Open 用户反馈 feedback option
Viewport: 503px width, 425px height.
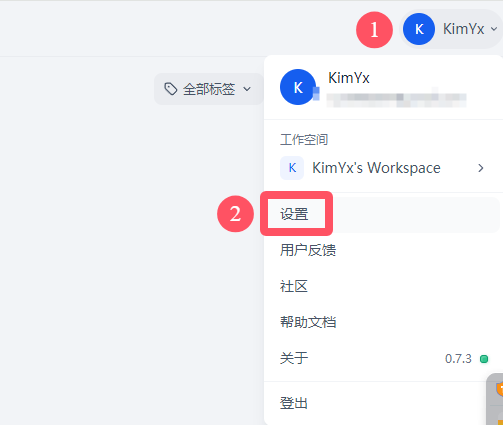[383, 250]
